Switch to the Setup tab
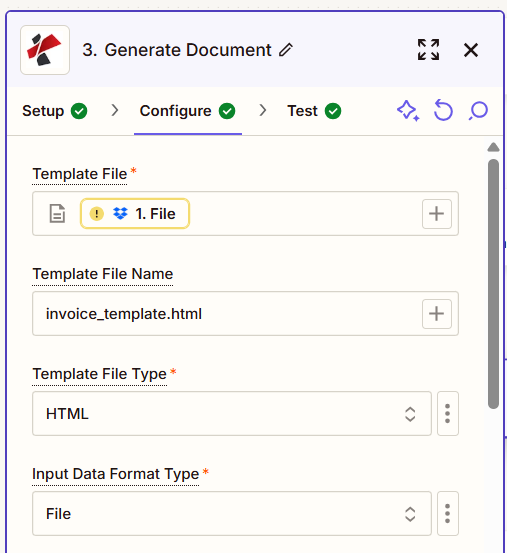Screen dimensions: 507x553 tap(55, 111)
